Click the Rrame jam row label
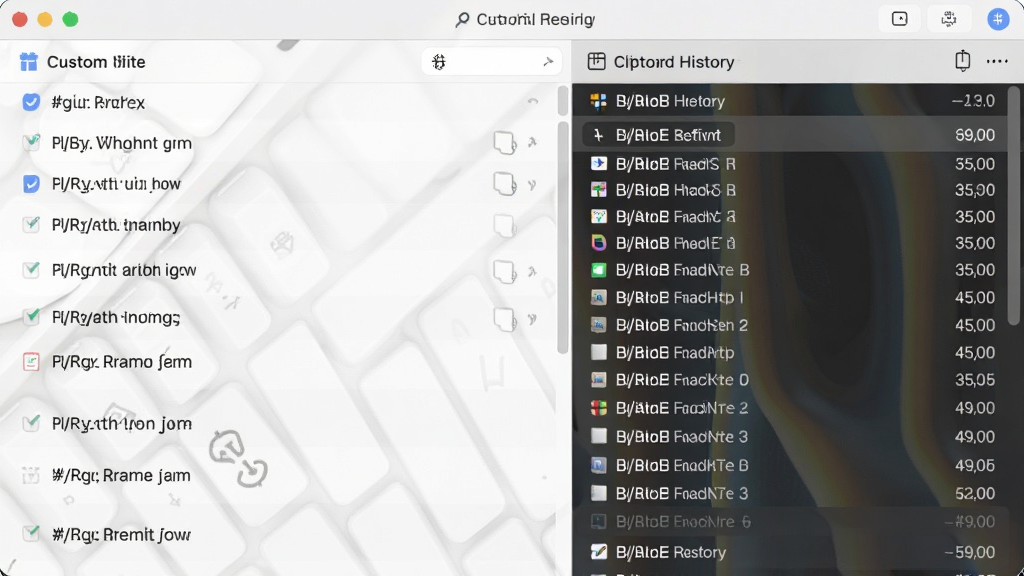 tap(121, 475)
